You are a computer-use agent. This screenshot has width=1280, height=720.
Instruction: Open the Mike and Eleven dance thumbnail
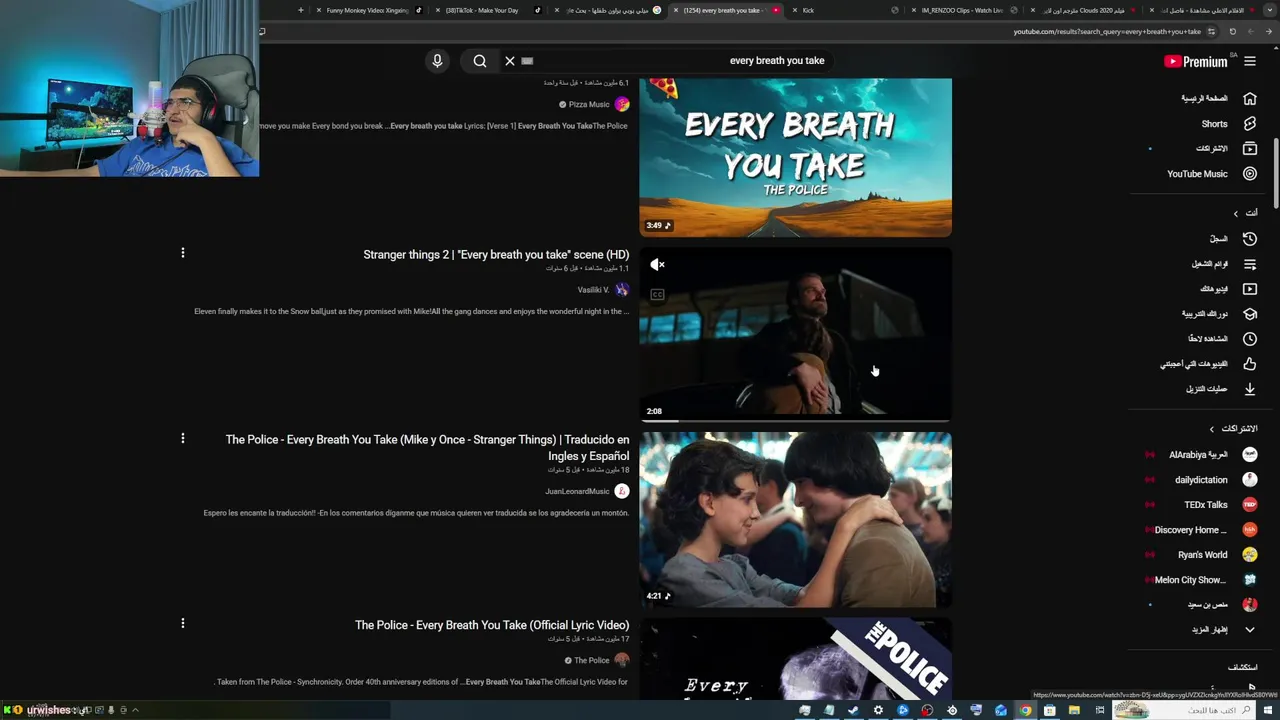click(796, 520)
